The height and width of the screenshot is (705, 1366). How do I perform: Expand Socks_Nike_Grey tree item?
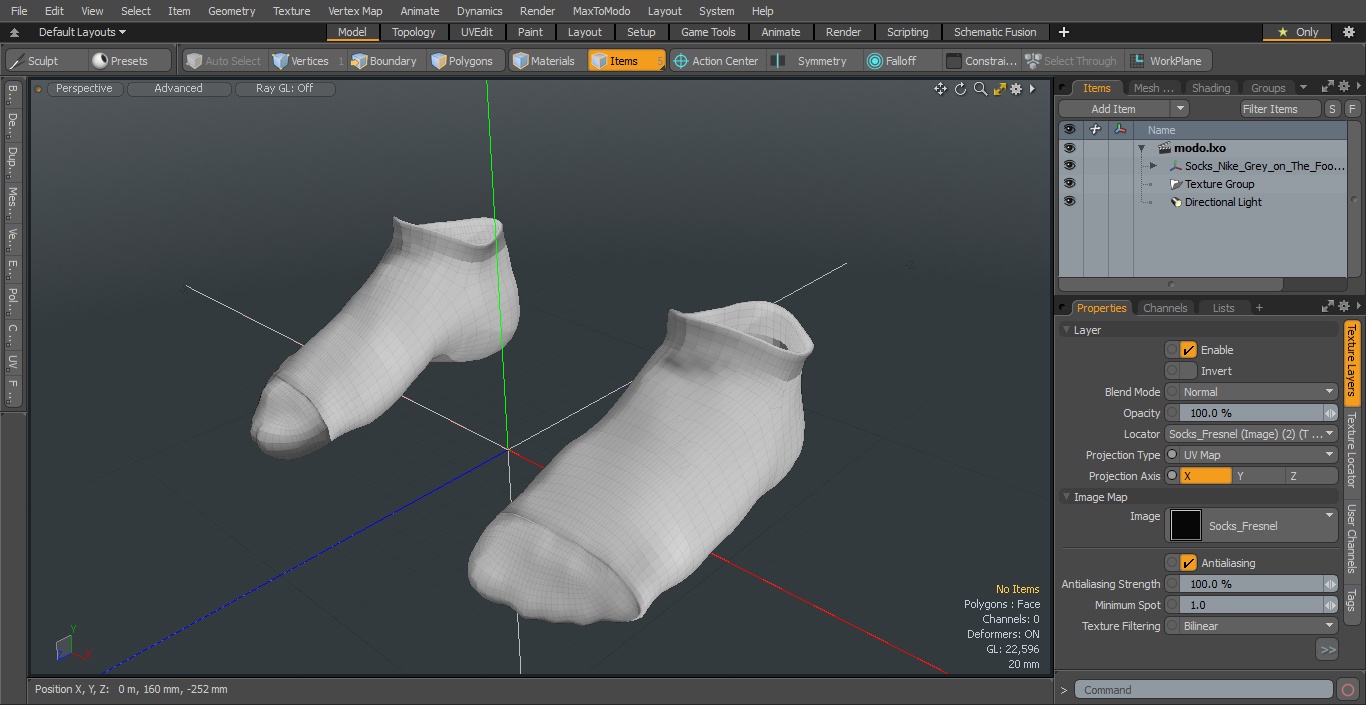[1153, 166]
